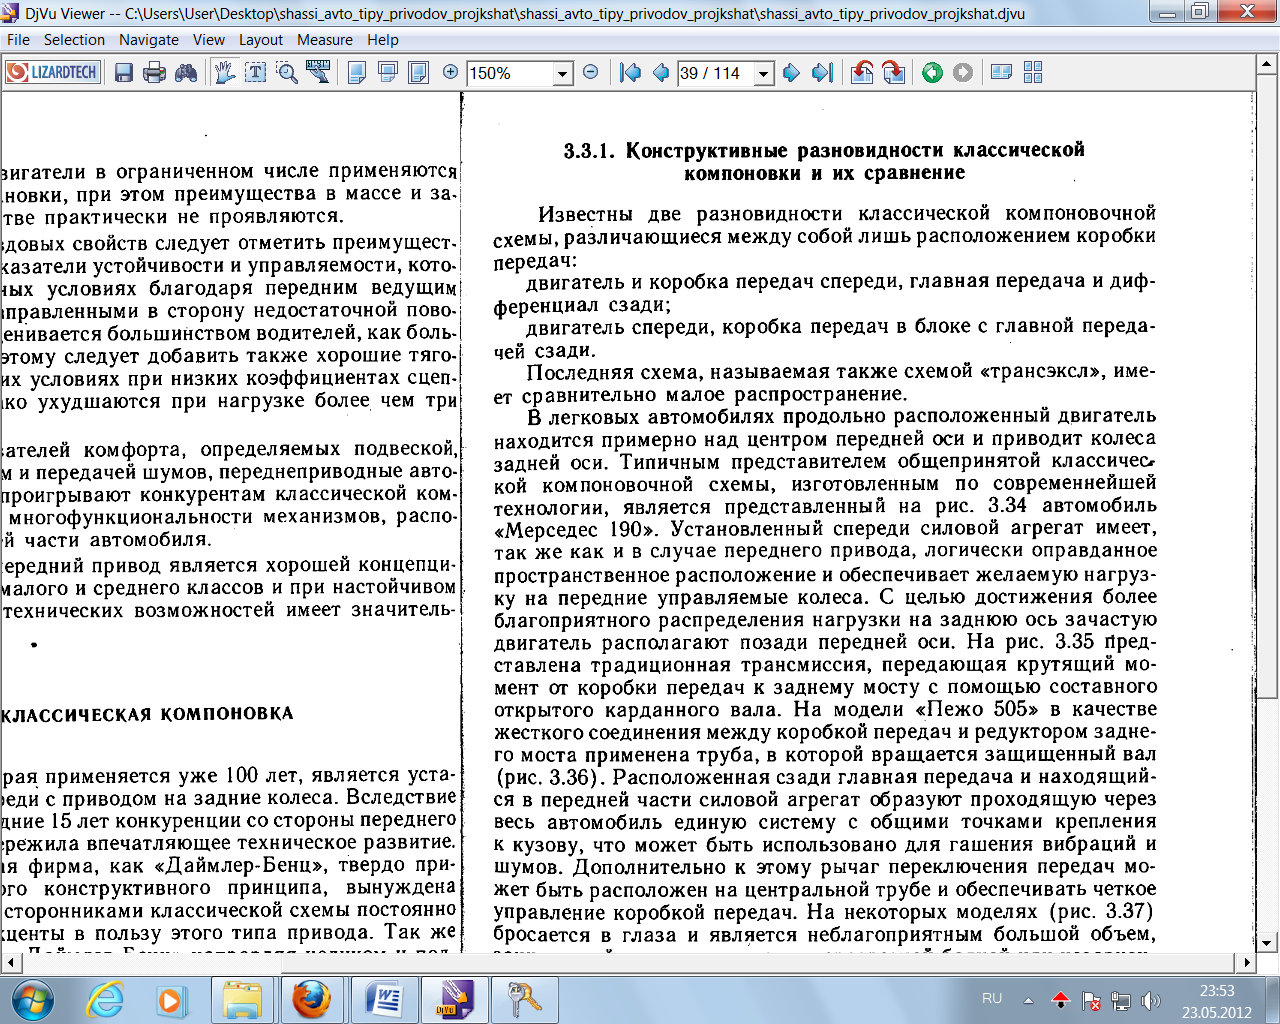Click the text '«Мерседес 190»'
Screen dimensions: 1280x1024
[576, 529]
